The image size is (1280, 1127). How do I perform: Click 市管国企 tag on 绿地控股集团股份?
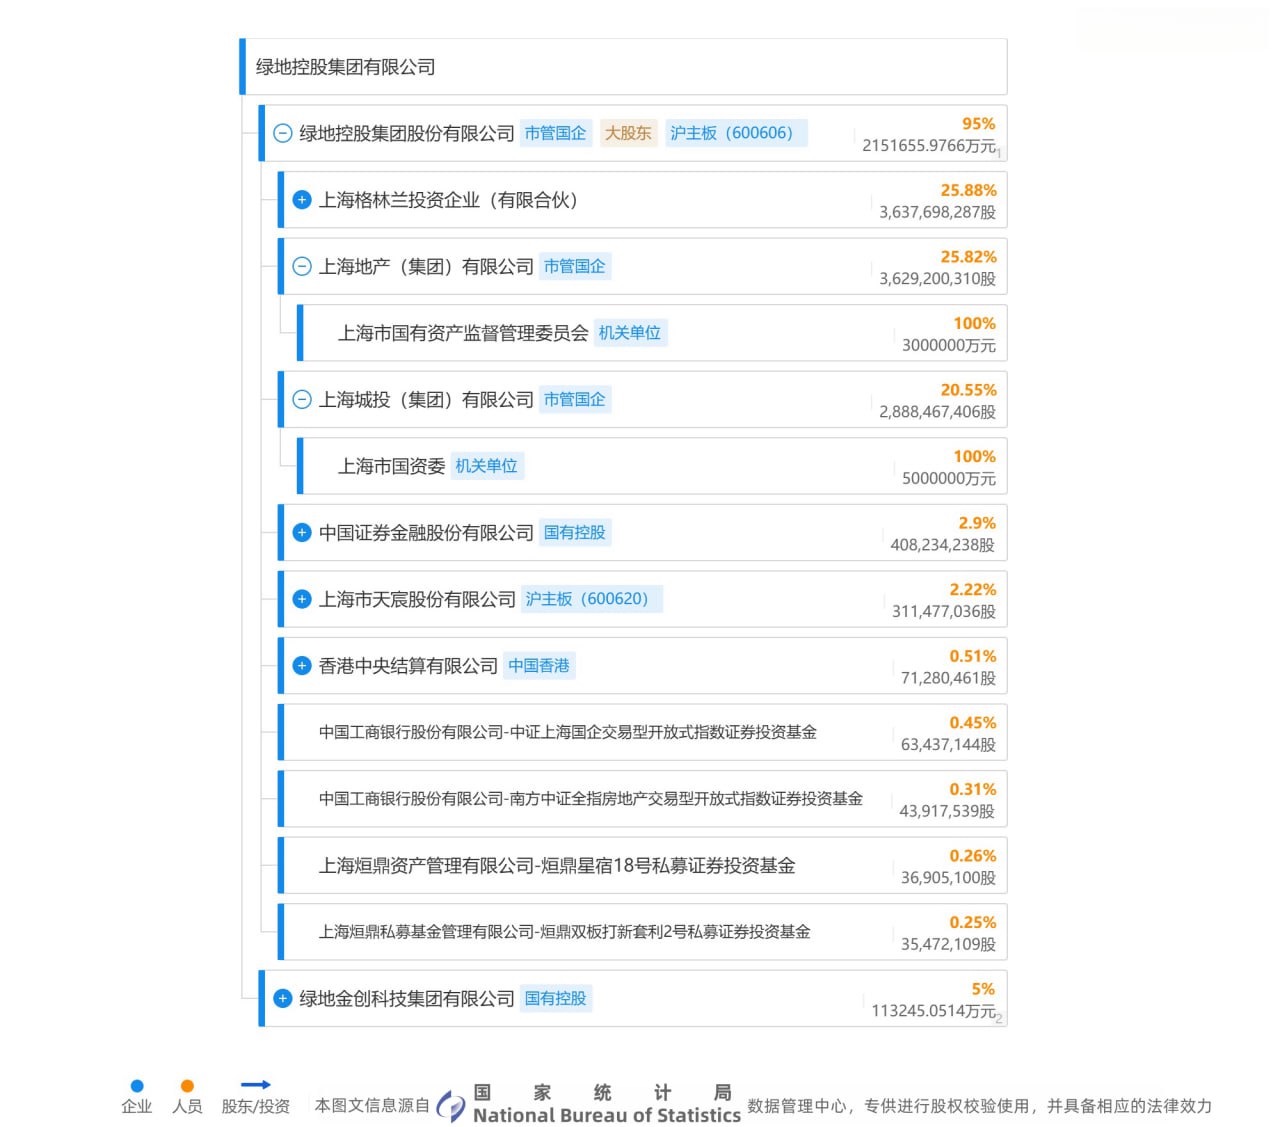[555, 133]
